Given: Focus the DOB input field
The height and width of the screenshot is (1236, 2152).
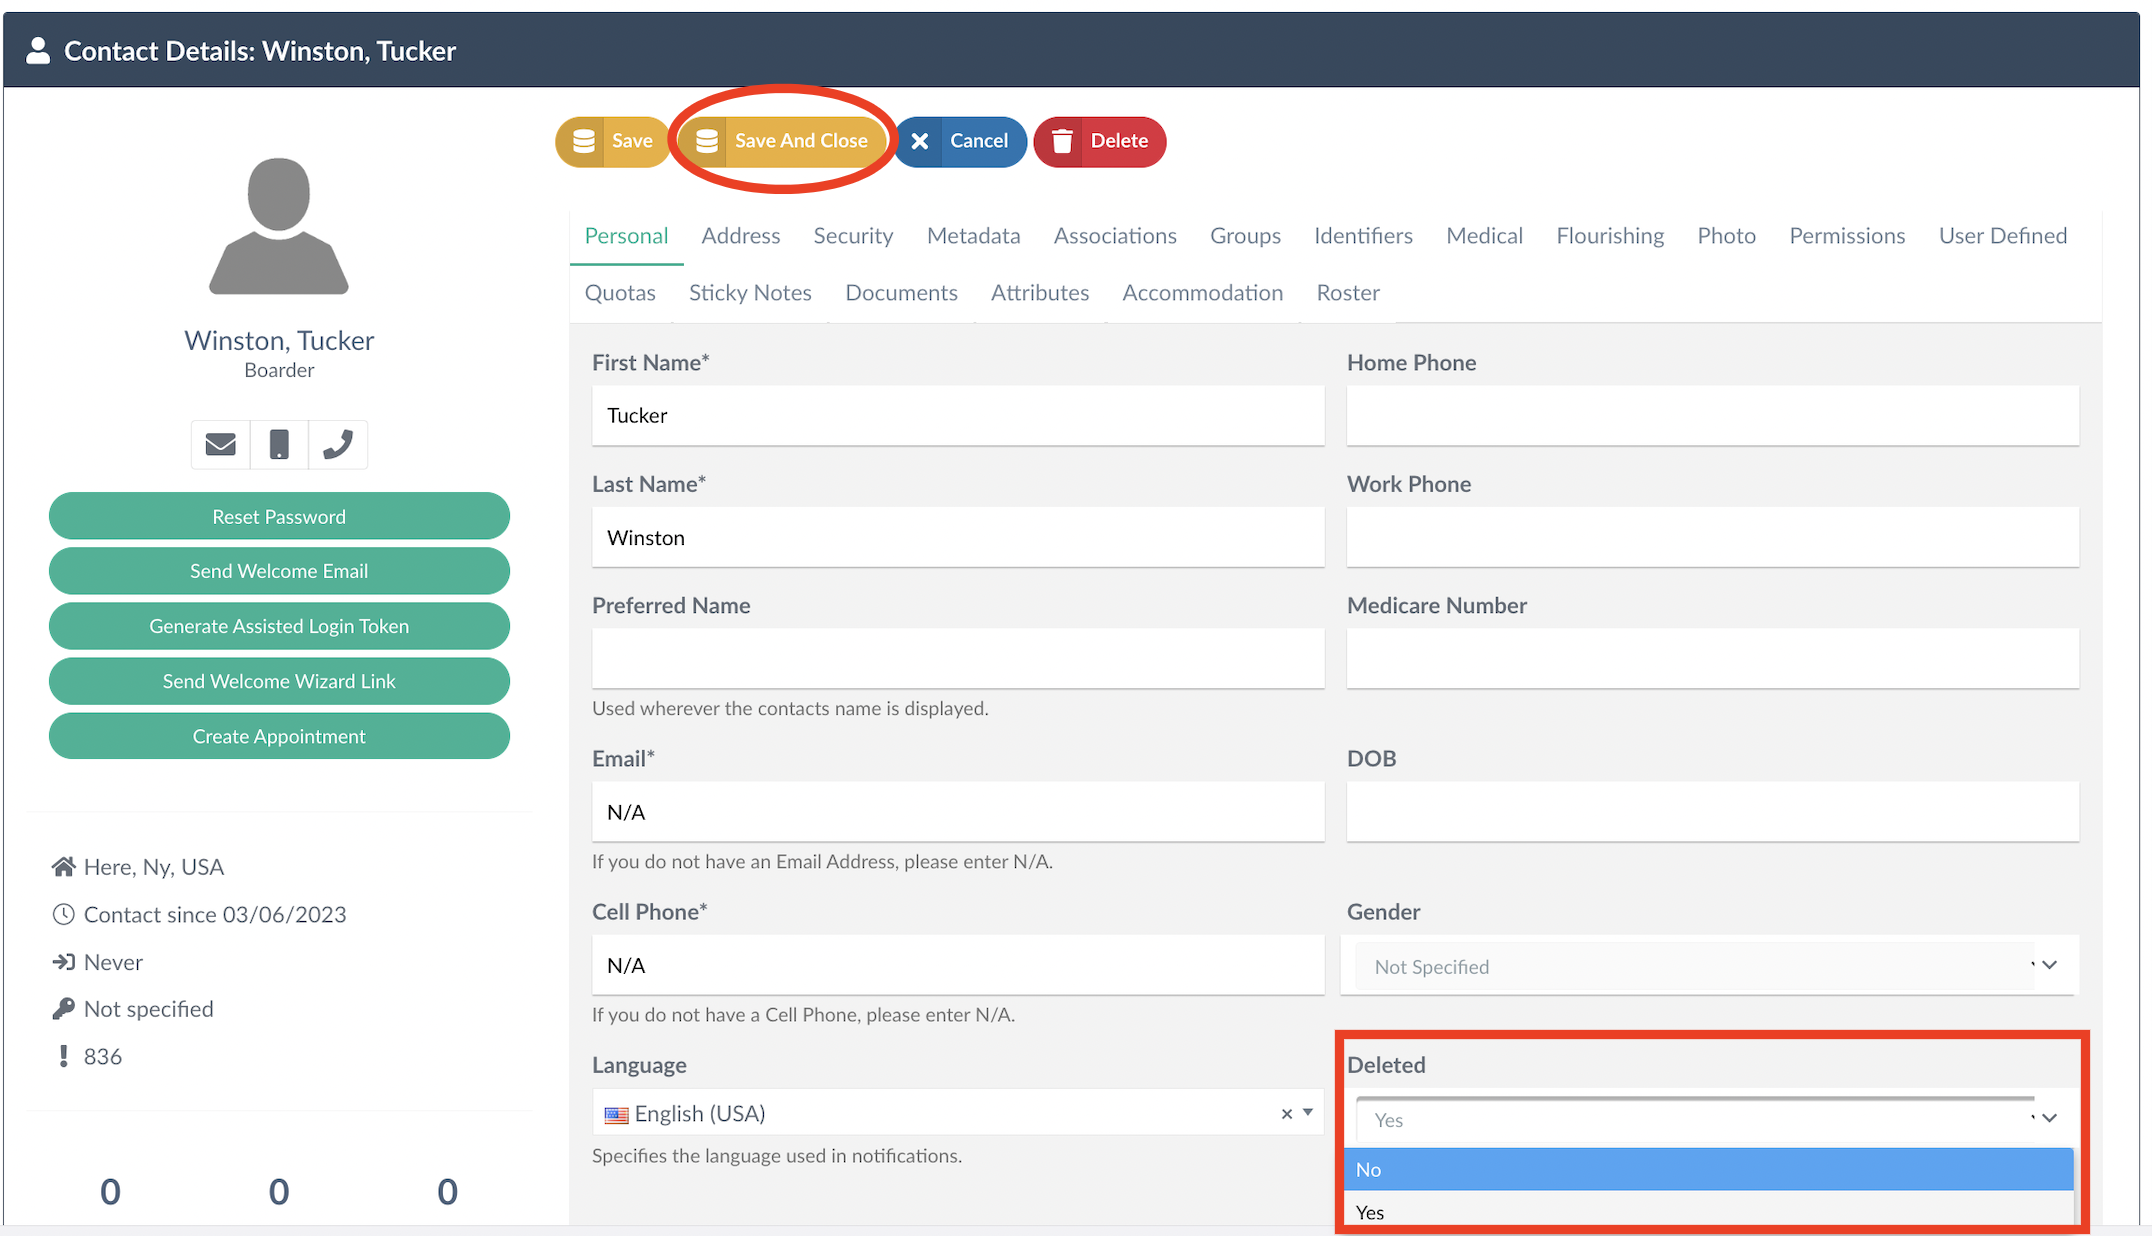Looking at the screenshot, I should click(x=1712, y=811).
